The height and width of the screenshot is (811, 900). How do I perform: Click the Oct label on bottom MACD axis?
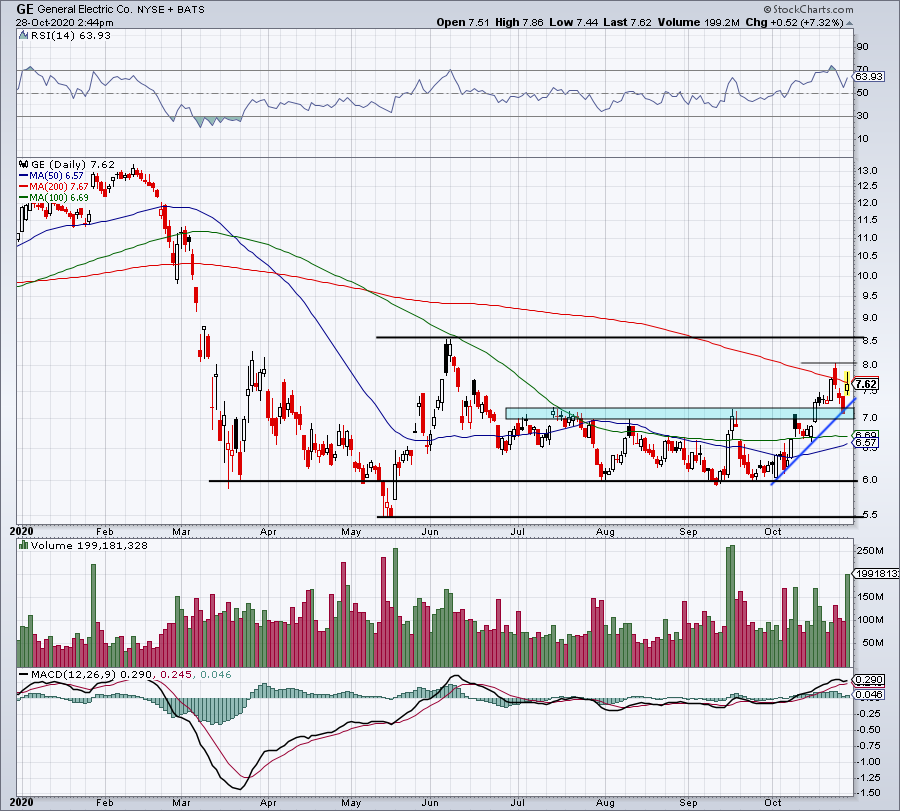click(773, 802)
